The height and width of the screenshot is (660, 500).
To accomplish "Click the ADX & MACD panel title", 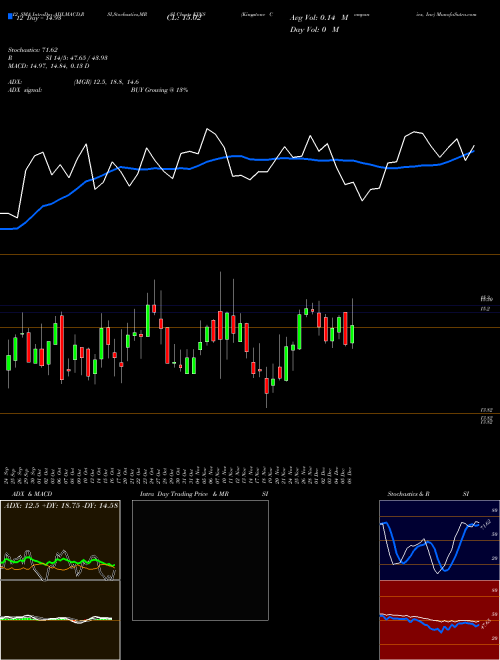I will point(32,494).
